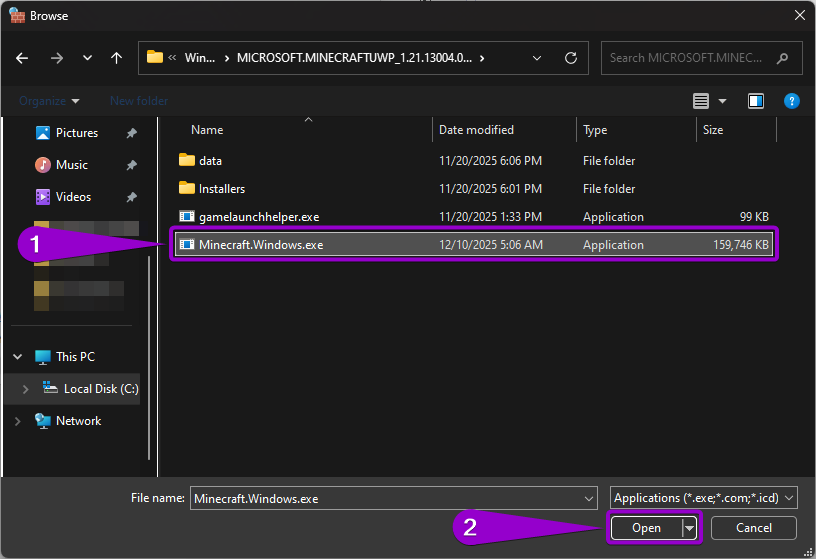Screen dimensions: 816x559
Task: Click the Forward navigation arrow
Action: 57,58
